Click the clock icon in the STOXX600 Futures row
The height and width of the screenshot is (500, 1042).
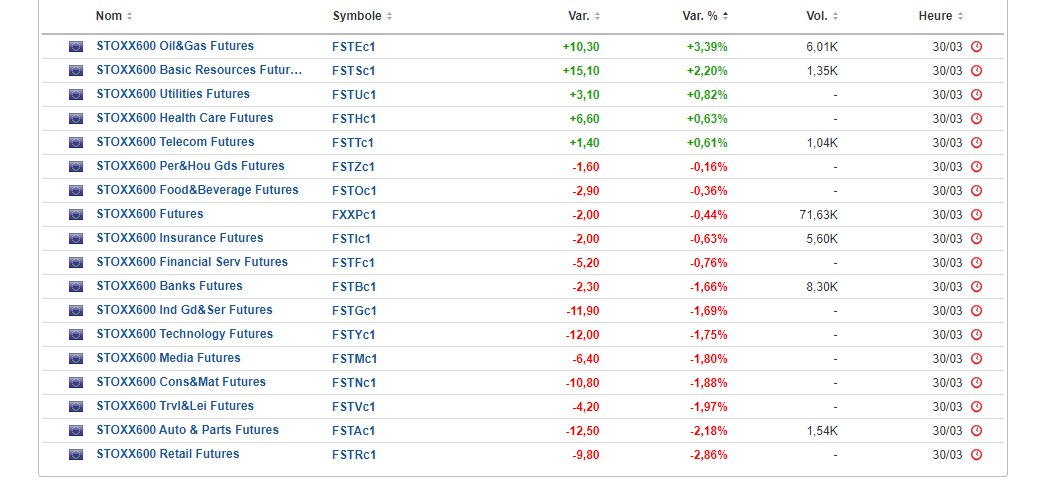(x=977, y=215)
